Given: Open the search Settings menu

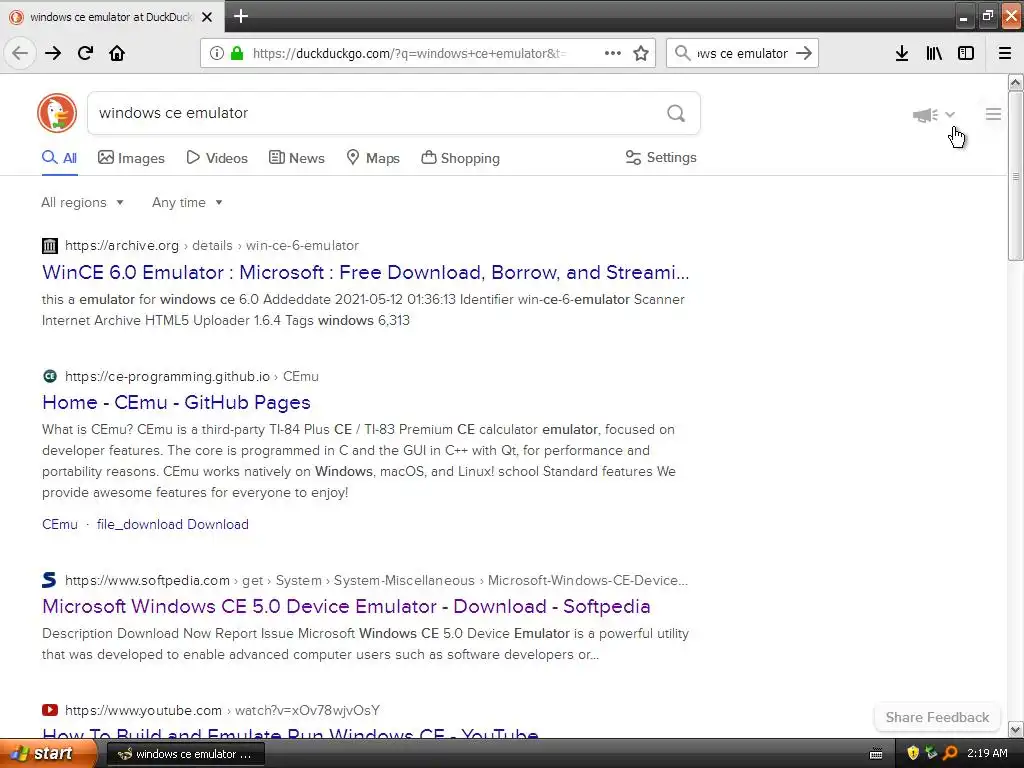Looking at the screenshot, I should pos(661,157).
